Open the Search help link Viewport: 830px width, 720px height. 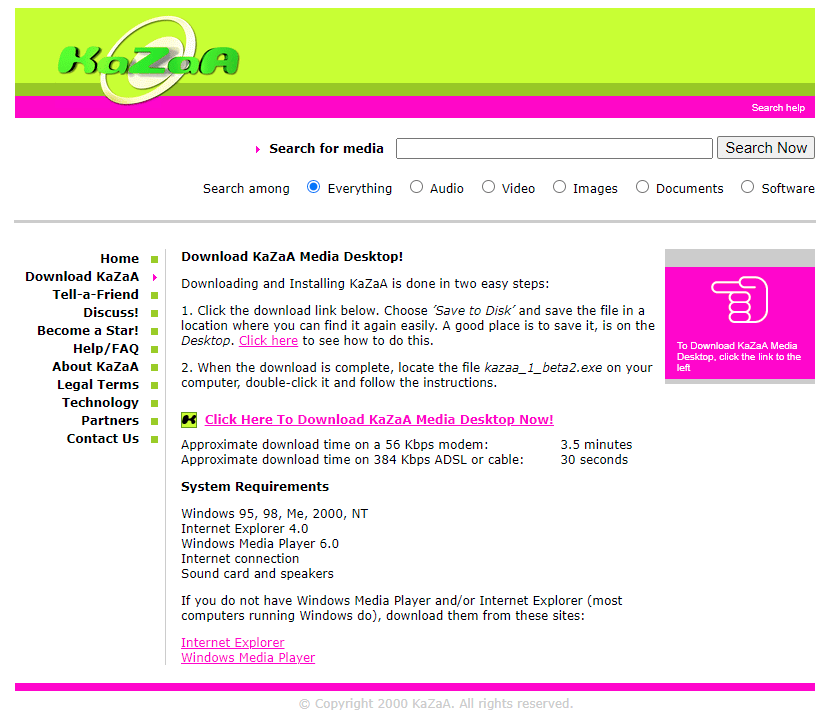(778, 108)
